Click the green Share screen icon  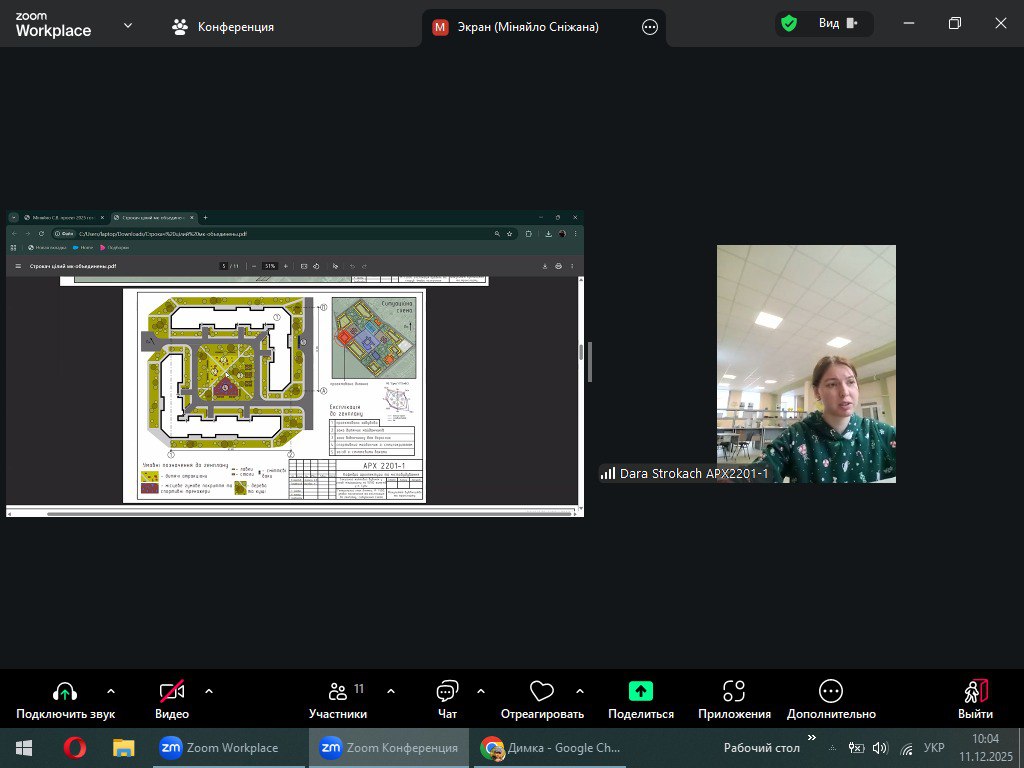click(640, 691)
